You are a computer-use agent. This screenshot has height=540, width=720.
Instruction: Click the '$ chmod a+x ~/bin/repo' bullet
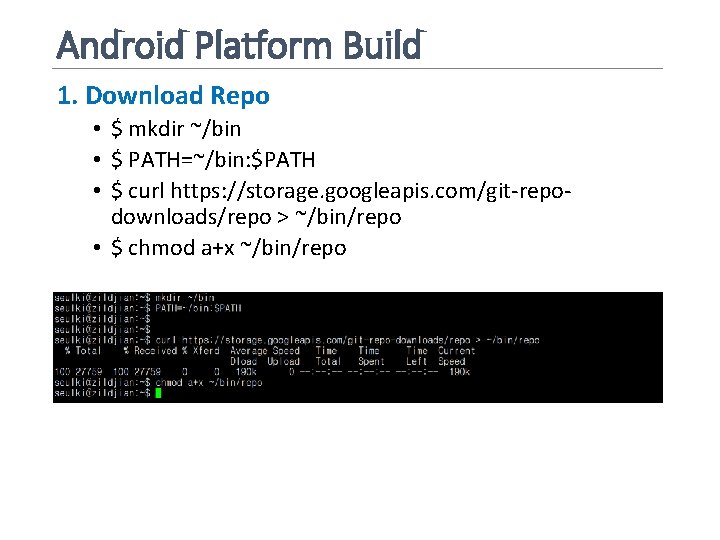pyautogui.click(x=228, y=248)
